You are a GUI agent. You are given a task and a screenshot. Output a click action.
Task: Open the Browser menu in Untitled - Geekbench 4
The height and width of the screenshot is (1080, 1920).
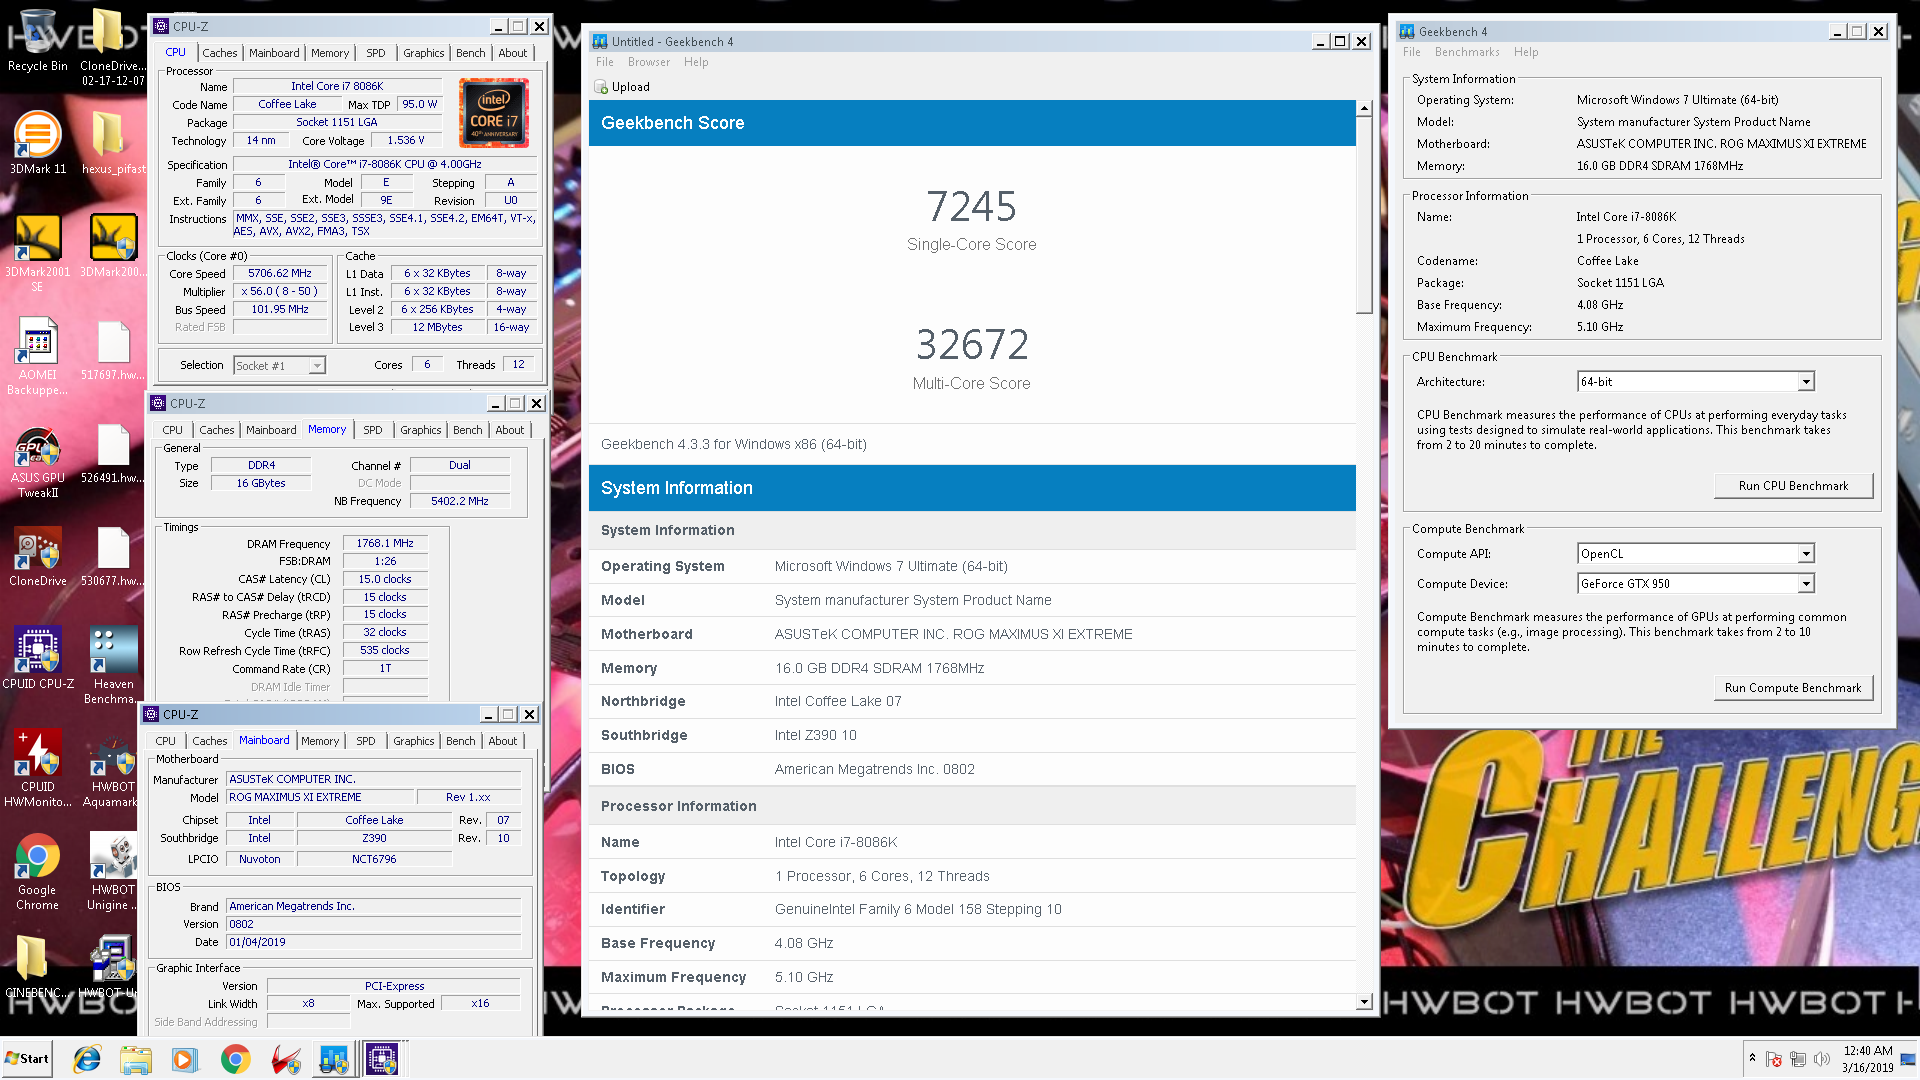(x=649, y=62)
